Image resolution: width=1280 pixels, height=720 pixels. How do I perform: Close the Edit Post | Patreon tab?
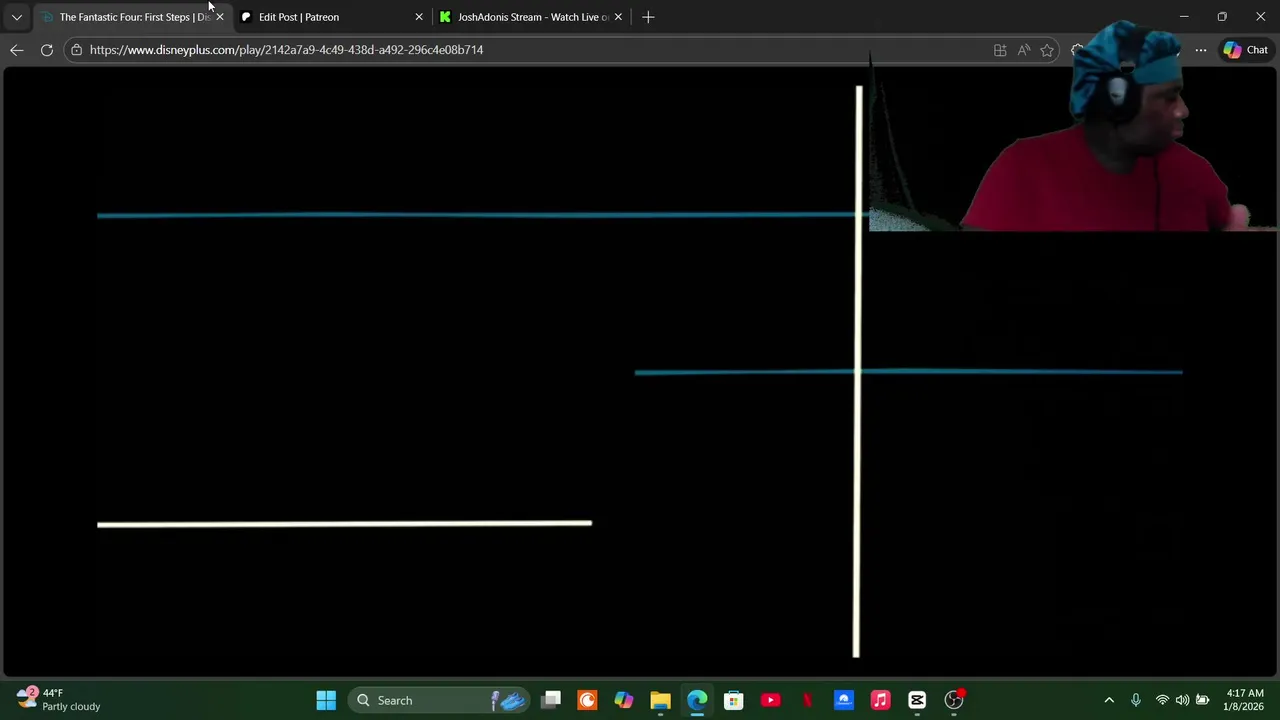pyautogui.click(x=419, y=17)
